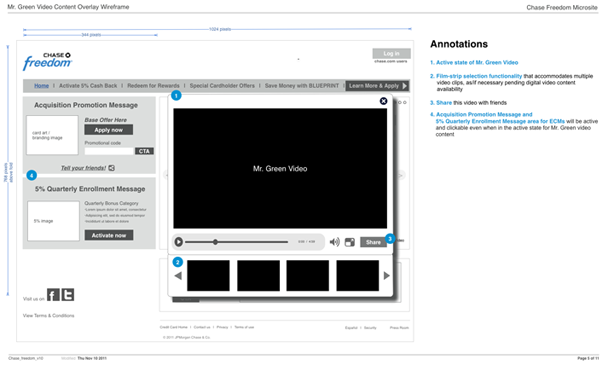This screenshot has width=600, height=375.
Task: Open Terms of use footer link
Action: [x=244, y=327]
